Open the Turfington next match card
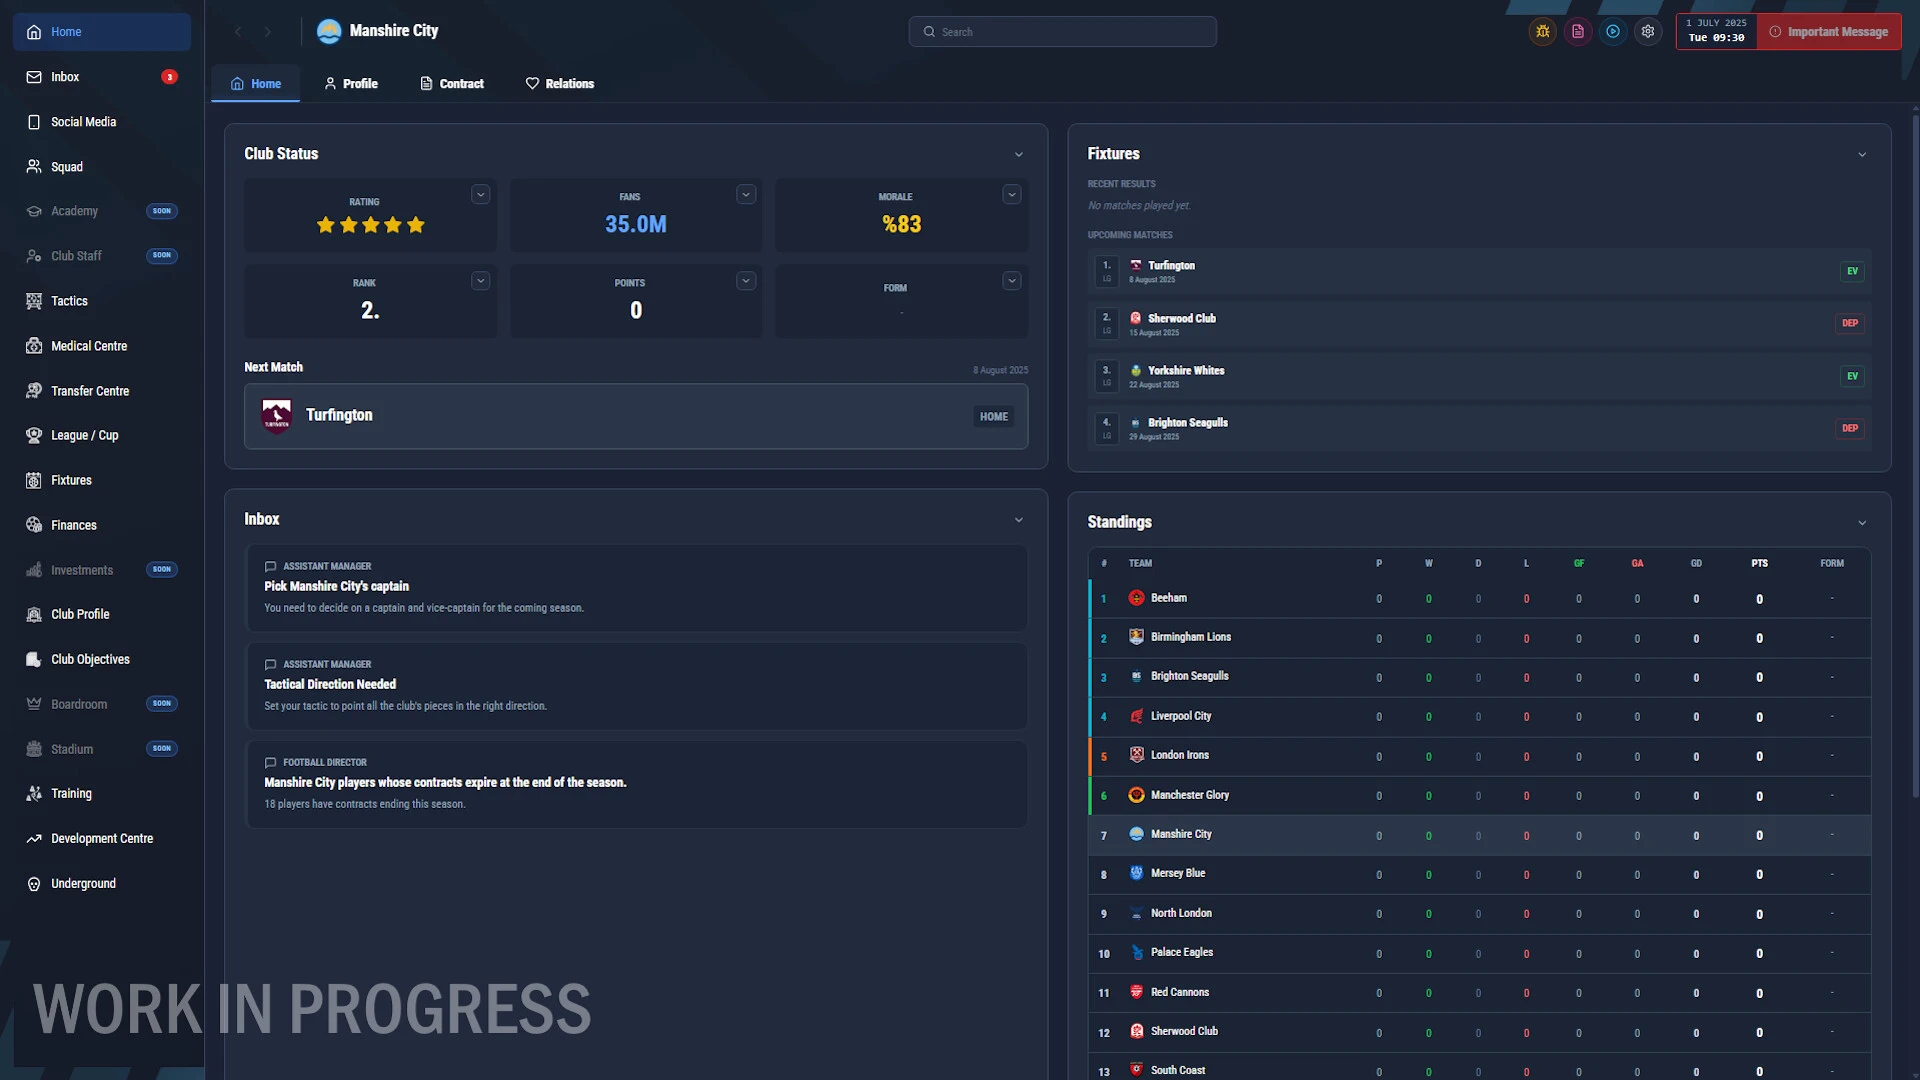Viewport: 1920px width, 1080px height. tap(636, 416)
